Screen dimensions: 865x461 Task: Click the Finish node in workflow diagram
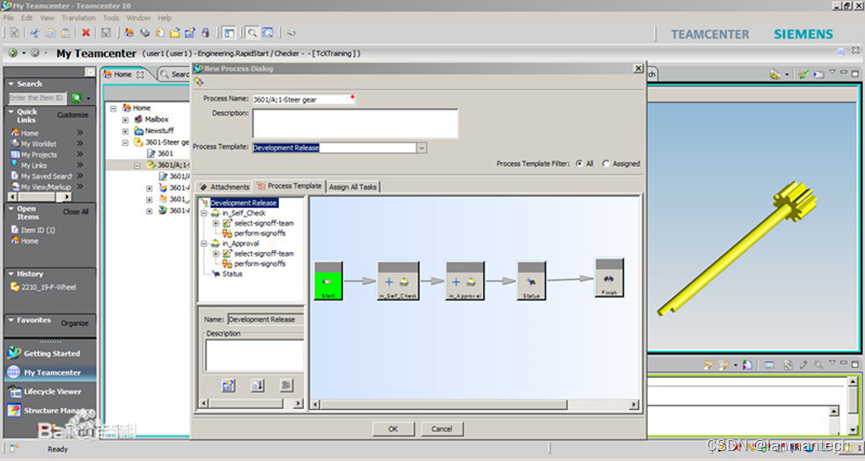pyautogui.click(x=609, y=278)
